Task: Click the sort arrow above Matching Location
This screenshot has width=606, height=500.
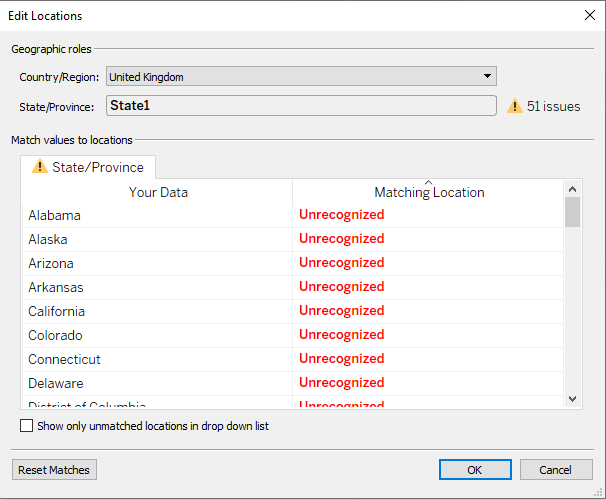Action: coord(429,182)
